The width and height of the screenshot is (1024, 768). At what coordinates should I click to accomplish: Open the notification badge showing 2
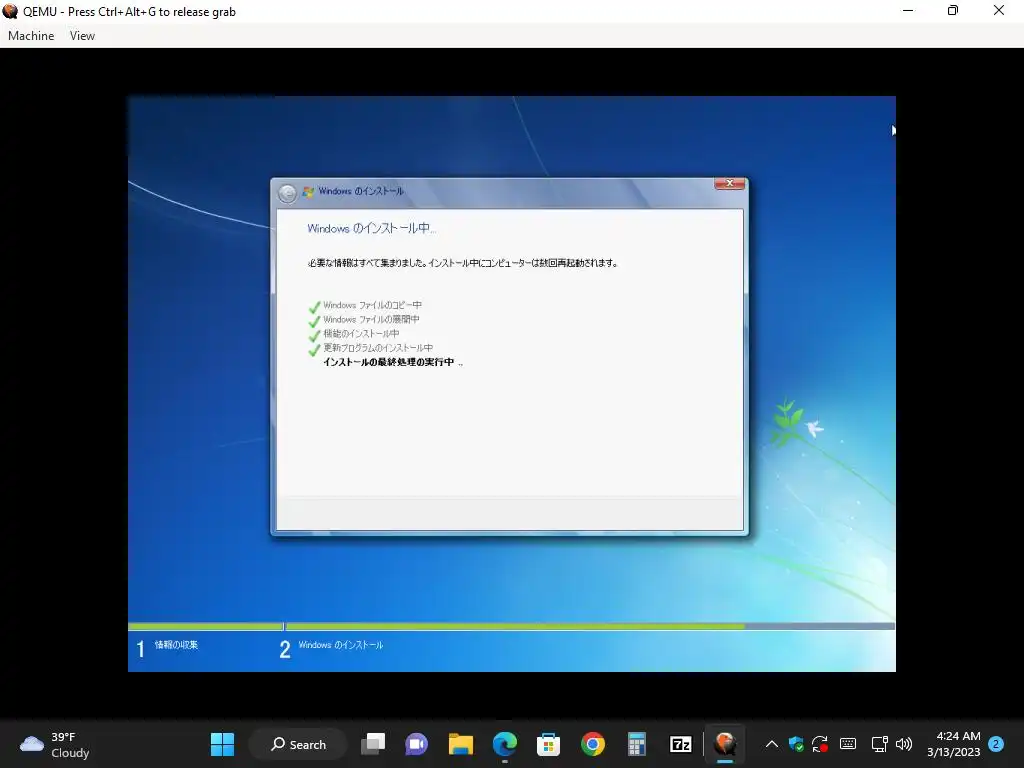996,744
